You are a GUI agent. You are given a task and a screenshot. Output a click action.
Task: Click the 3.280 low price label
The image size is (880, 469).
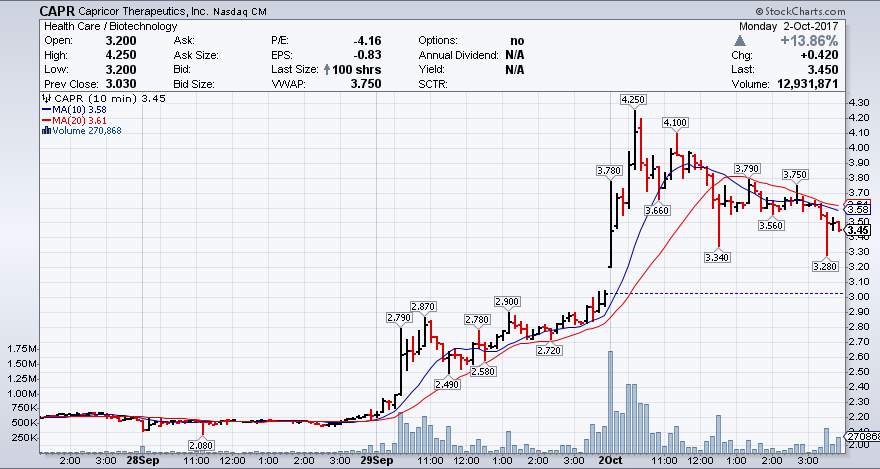pyautogui.click(x=826, y=266)
